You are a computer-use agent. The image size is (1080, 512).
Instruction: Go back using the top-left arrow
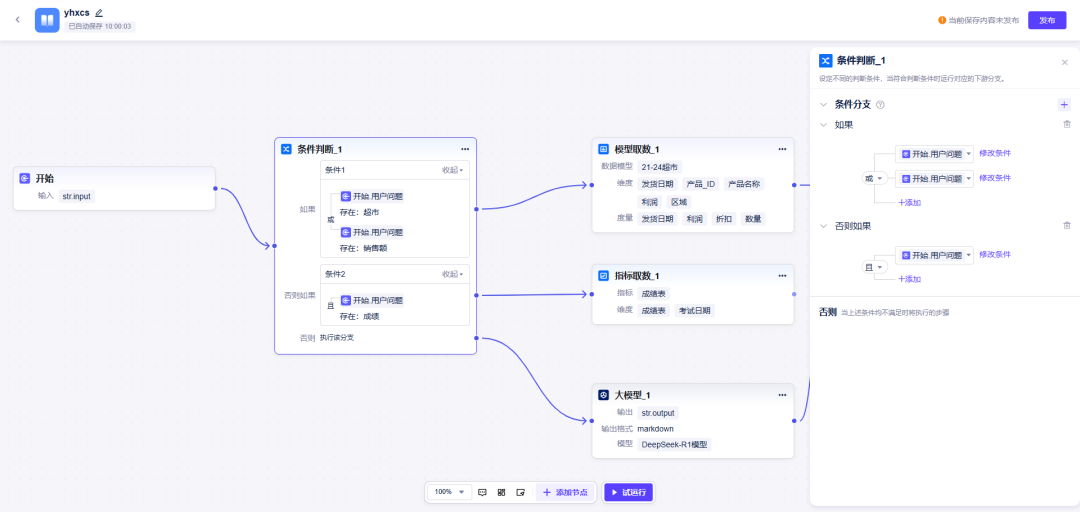pyautogui.click(x=17, y=19)
